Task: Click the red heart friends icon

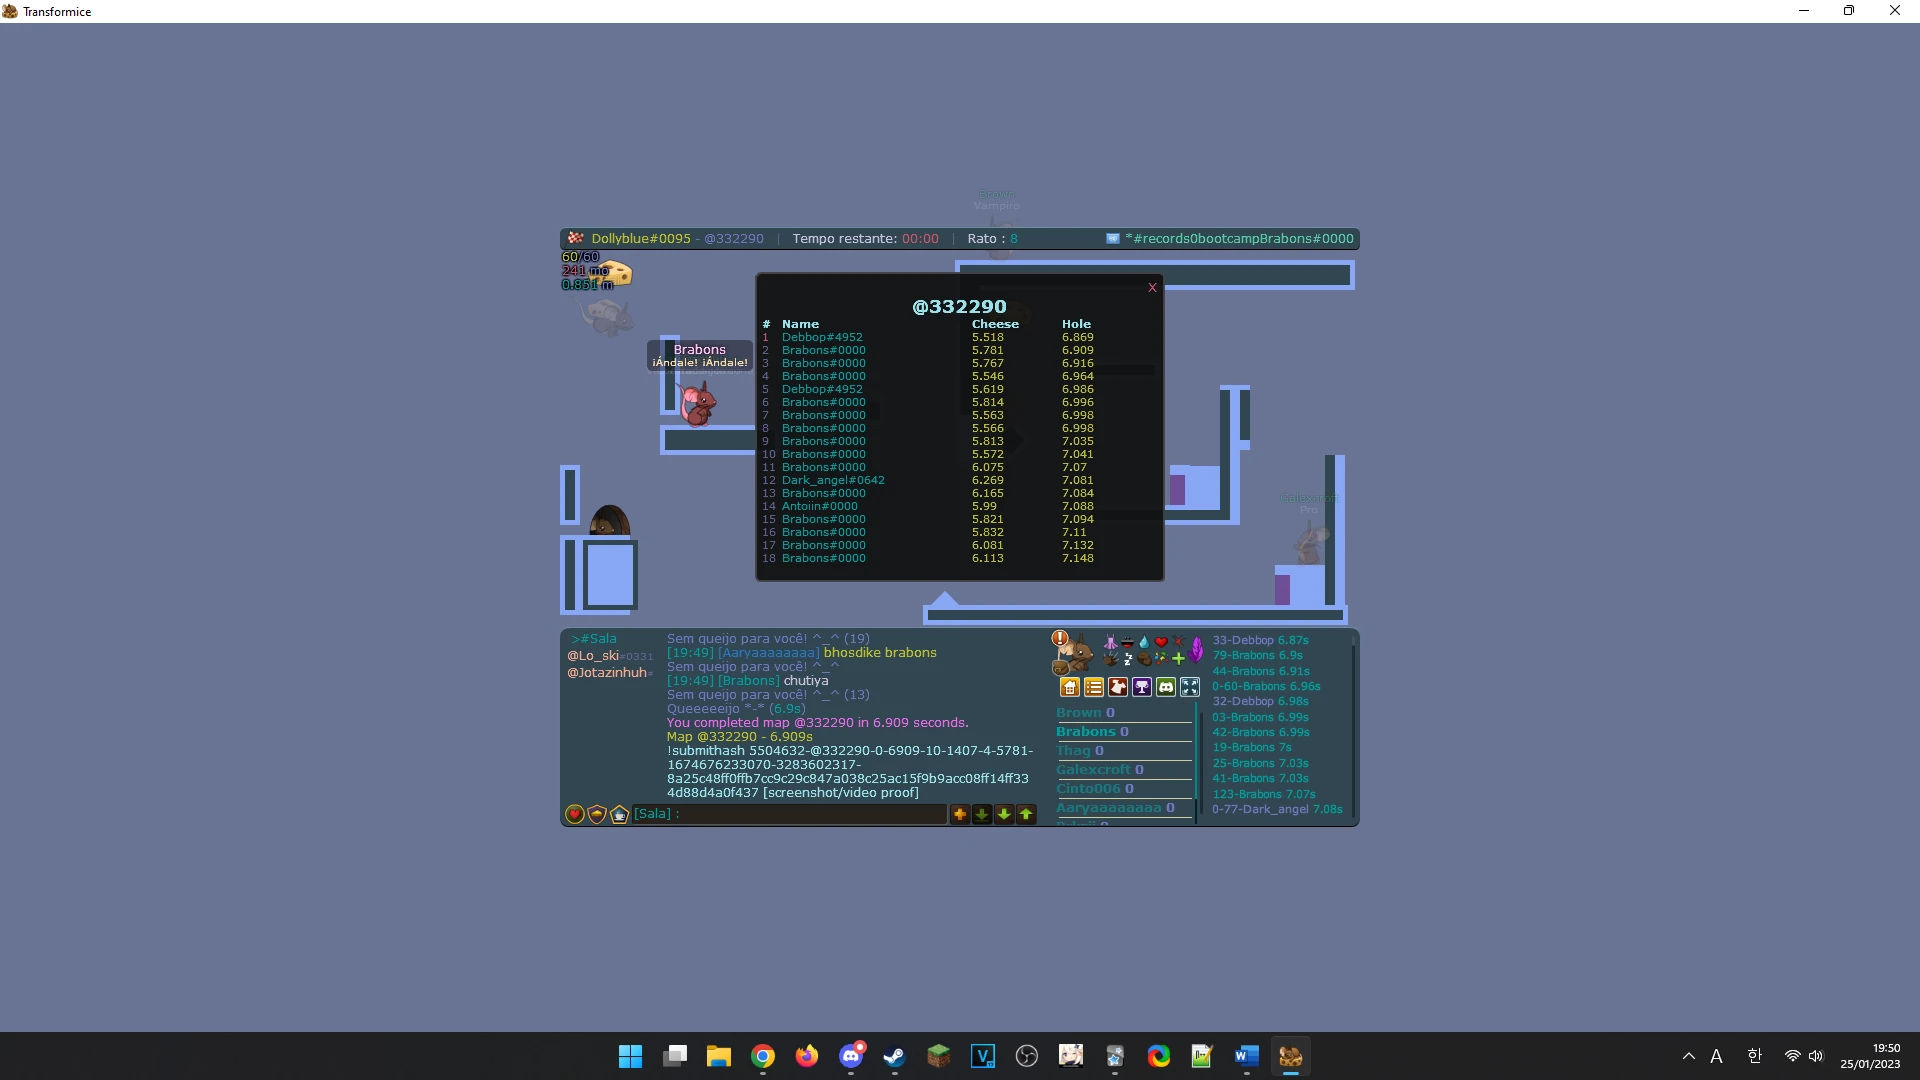Action: click(x=575, y=815)
